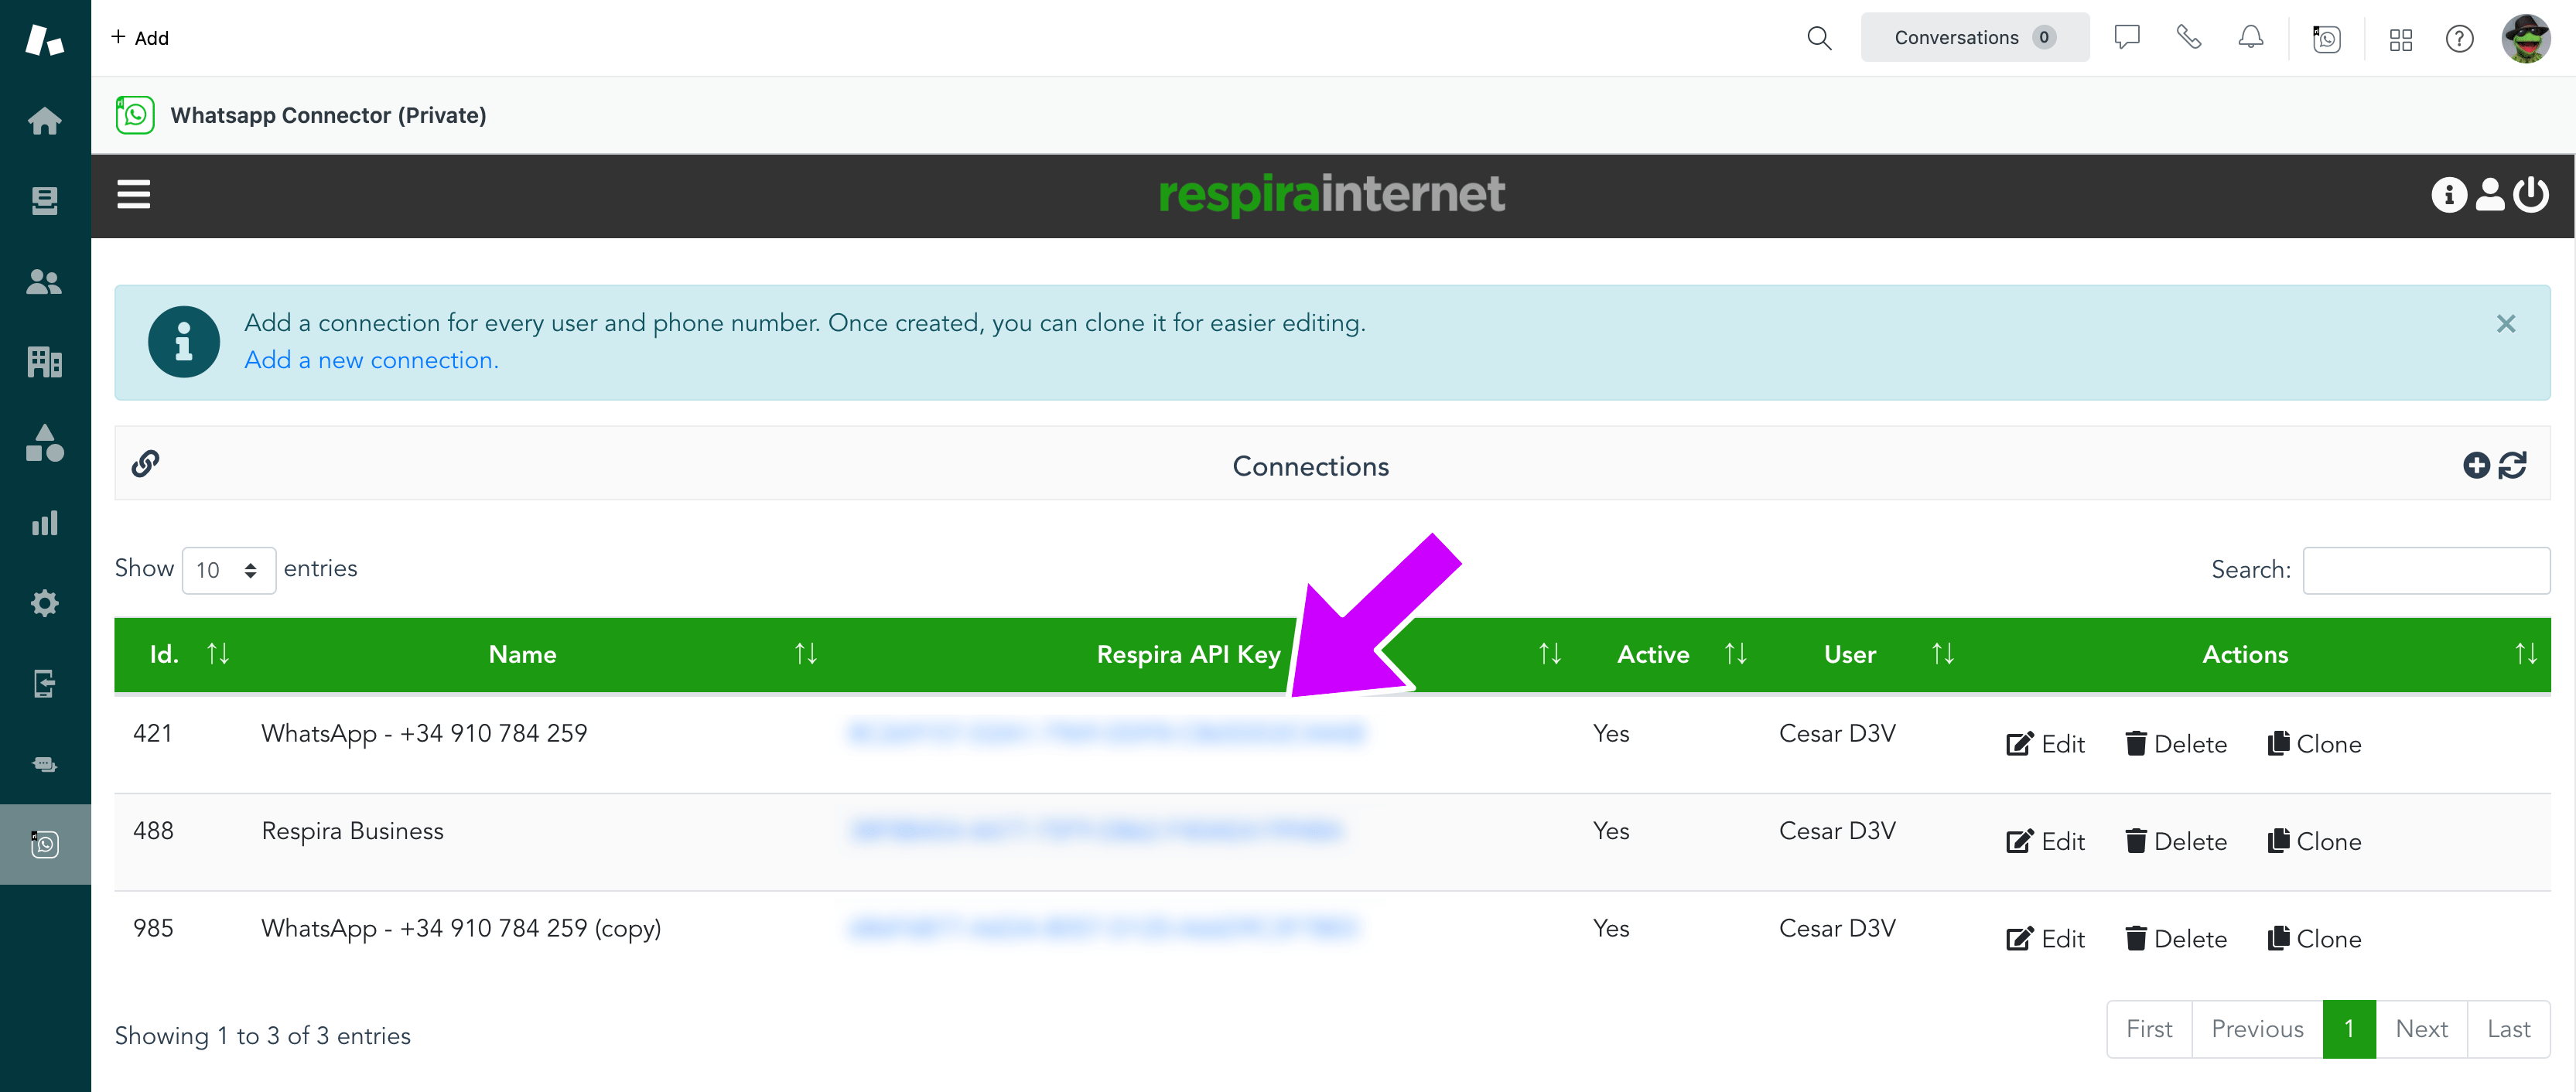Viewport: 2576px width, 1092px height.
Task: Select page 1 in pagination
Action: coord(2349,1029)
